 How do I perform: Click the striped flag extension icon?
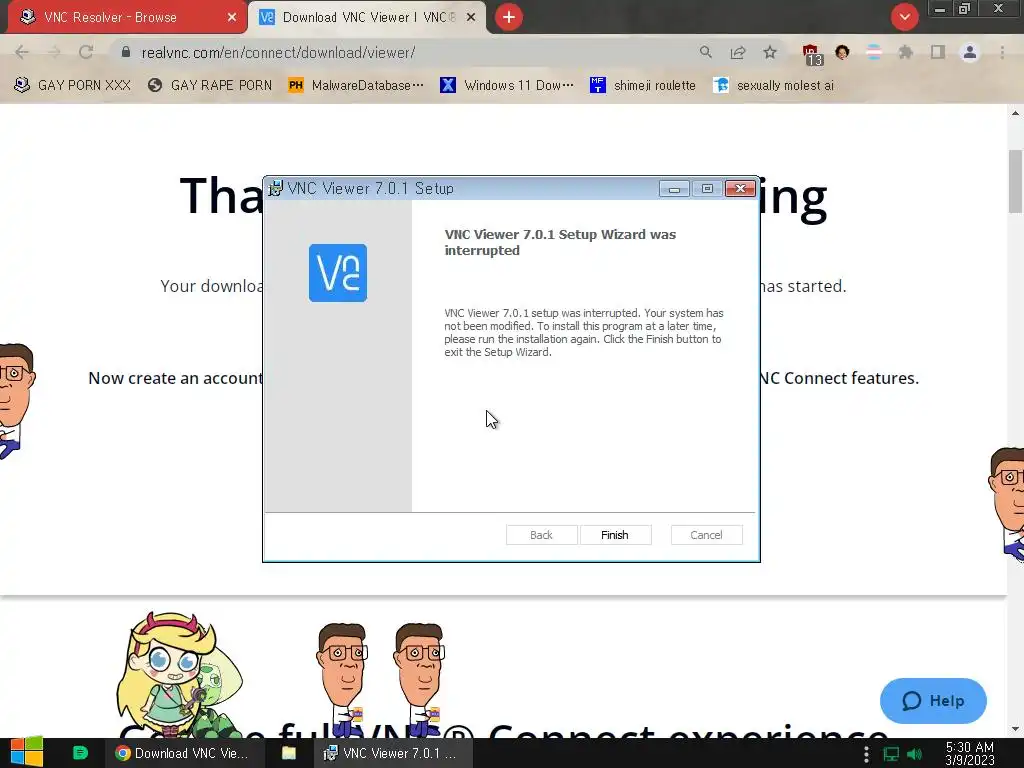[x=874, y=52]
